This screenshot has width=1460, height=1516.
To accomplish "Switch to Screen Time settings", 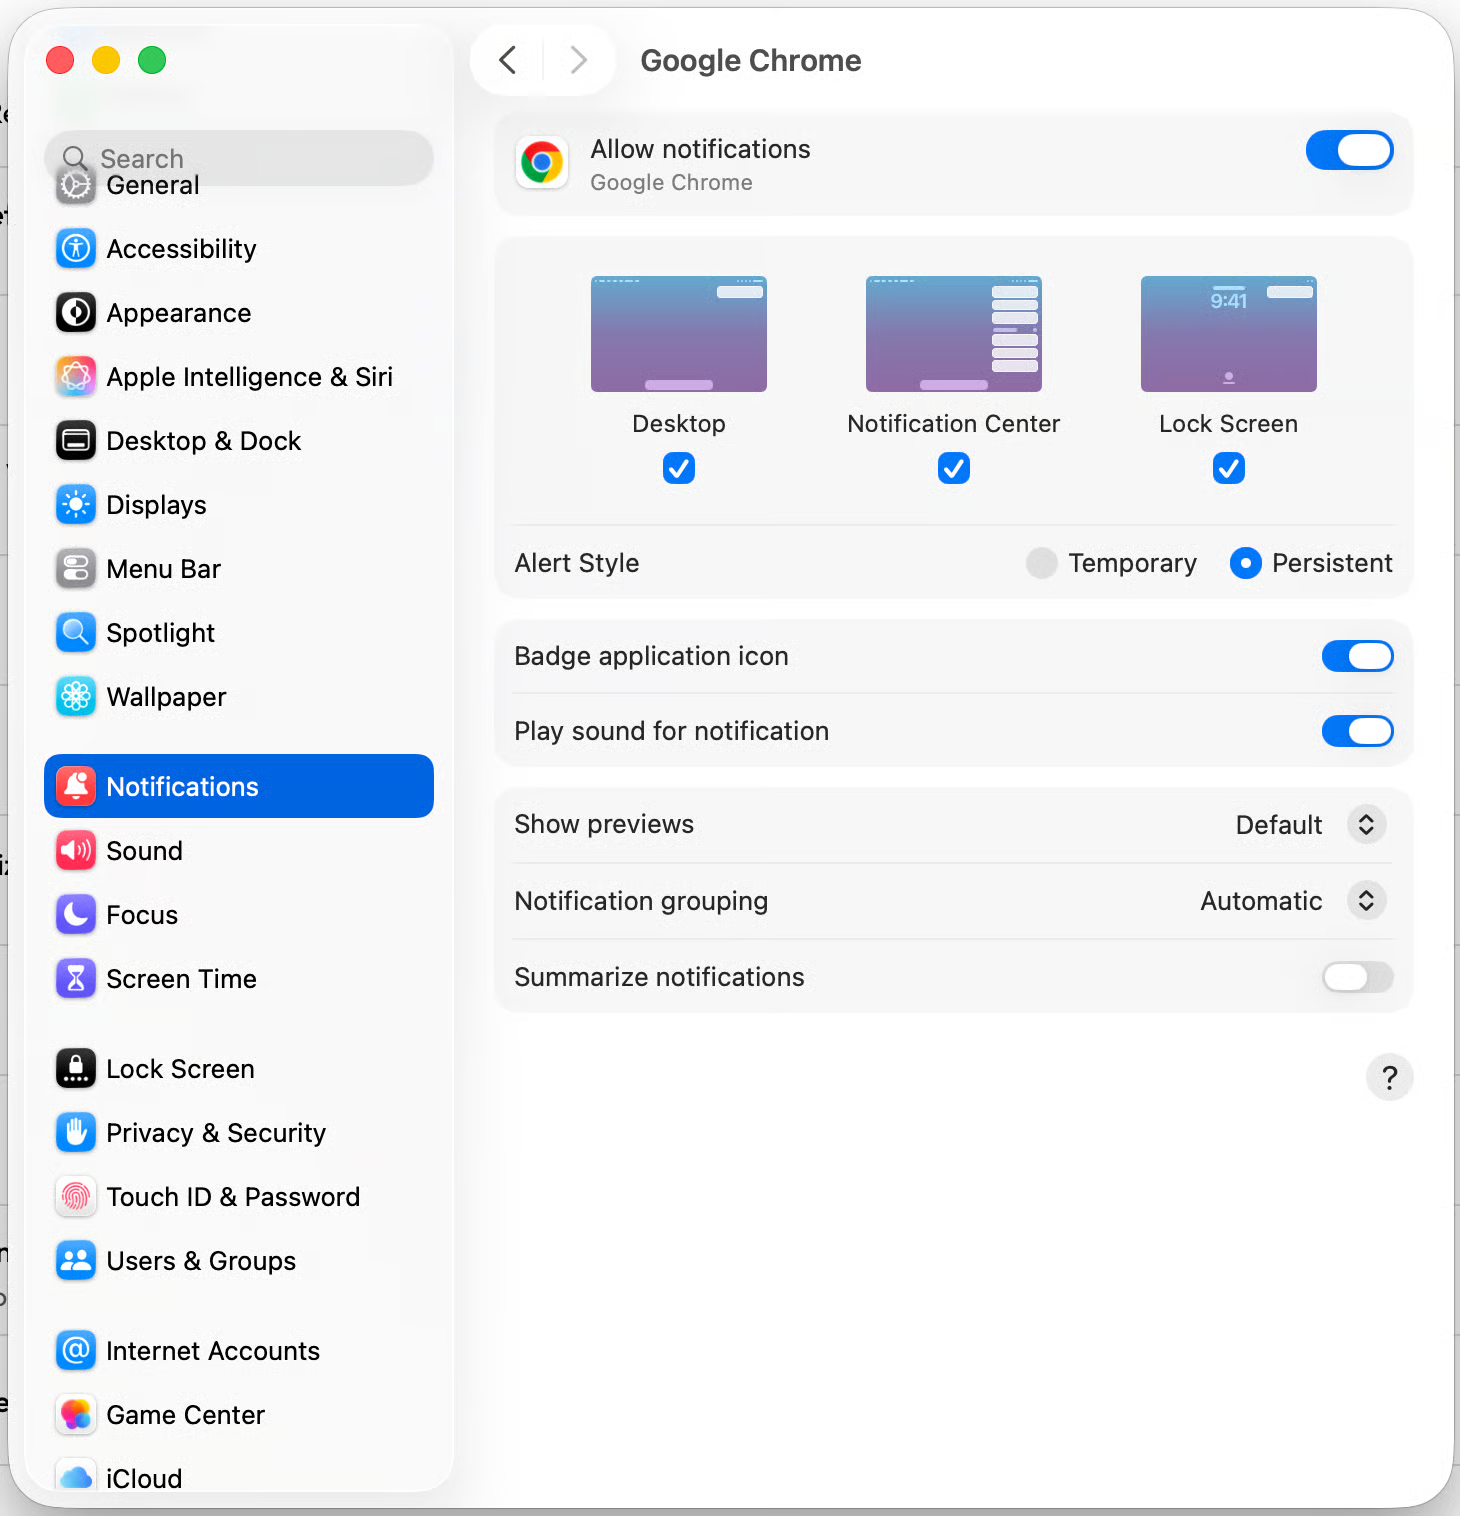I will point(181,979).
